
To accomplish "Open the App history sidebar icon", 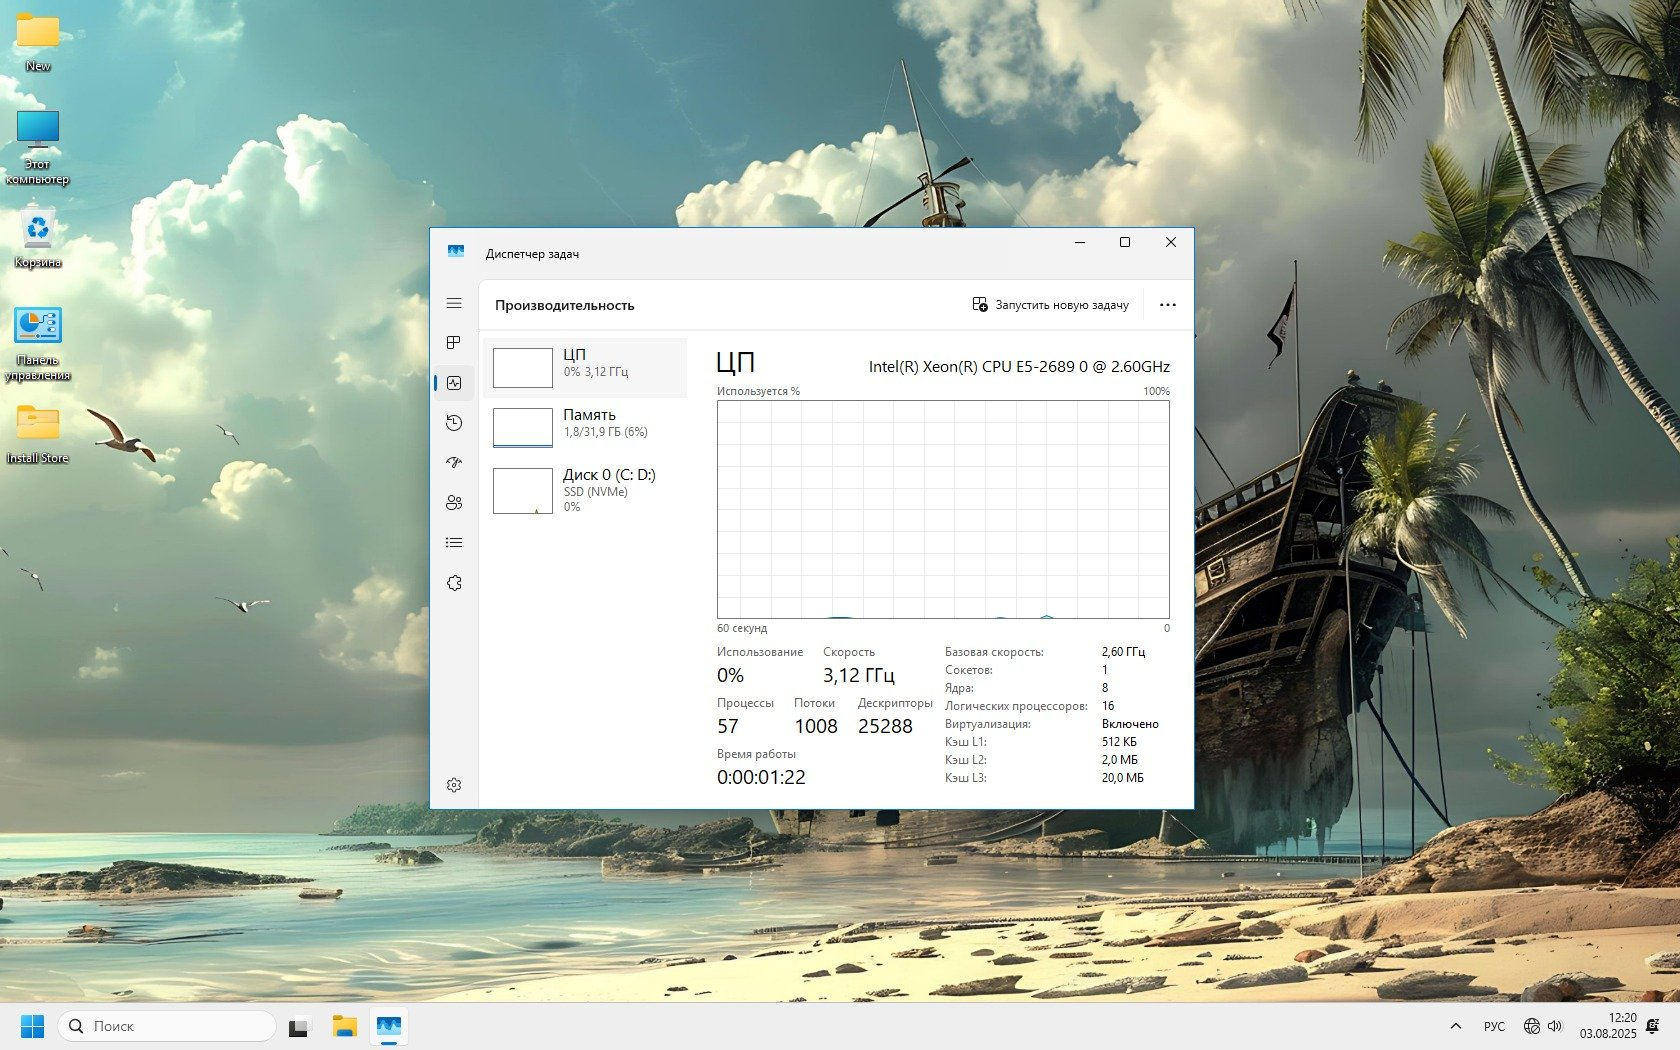I will click(x=454, y=423).
